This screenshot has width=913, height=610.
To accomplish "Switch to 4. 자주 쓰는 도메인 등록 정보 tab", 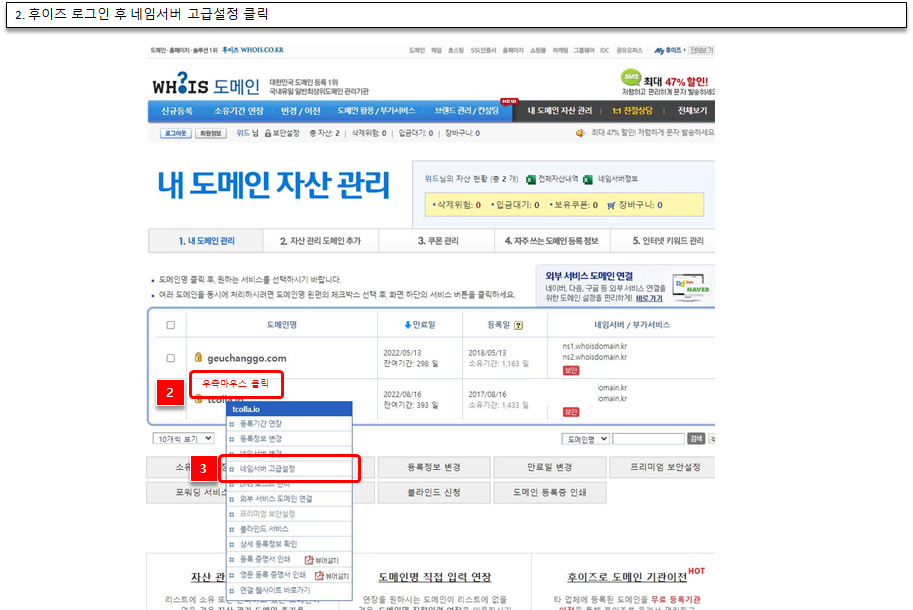I will 552,241.
